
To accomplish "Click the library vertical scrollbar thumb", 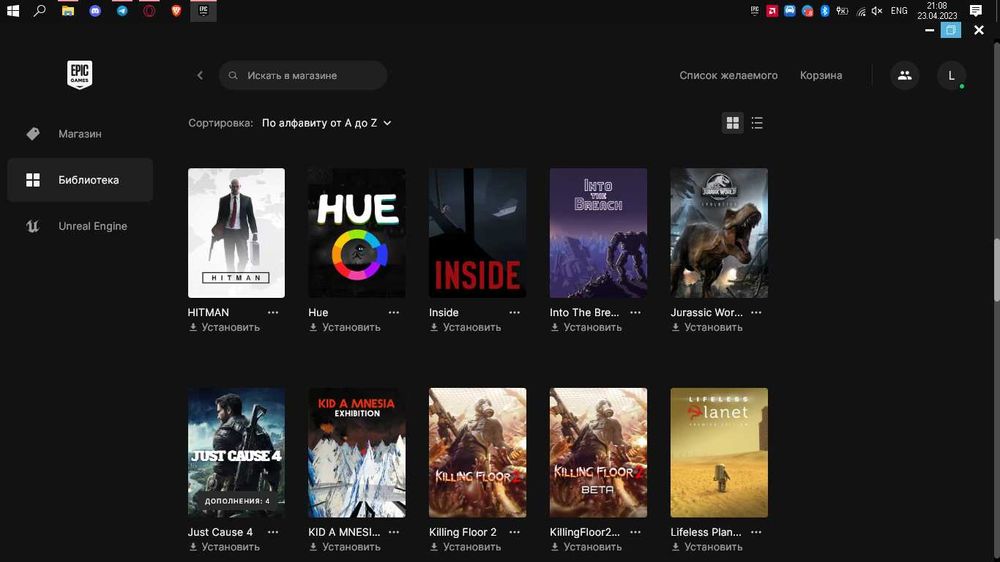I will [996, 269].
